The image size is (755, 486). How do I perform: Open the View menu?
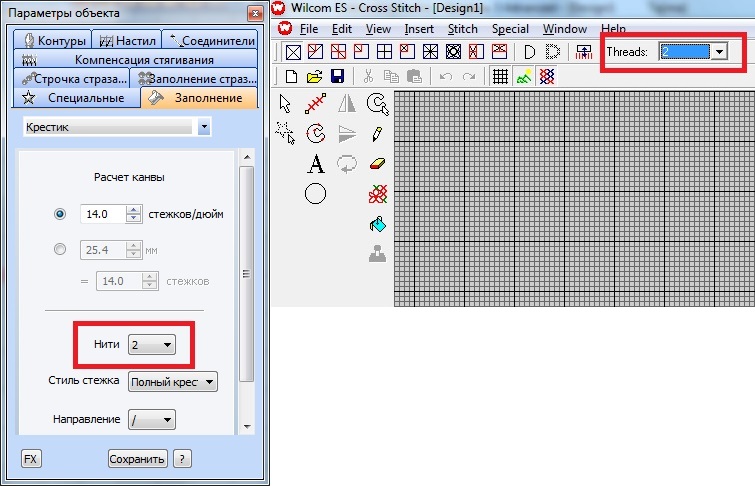378,29
